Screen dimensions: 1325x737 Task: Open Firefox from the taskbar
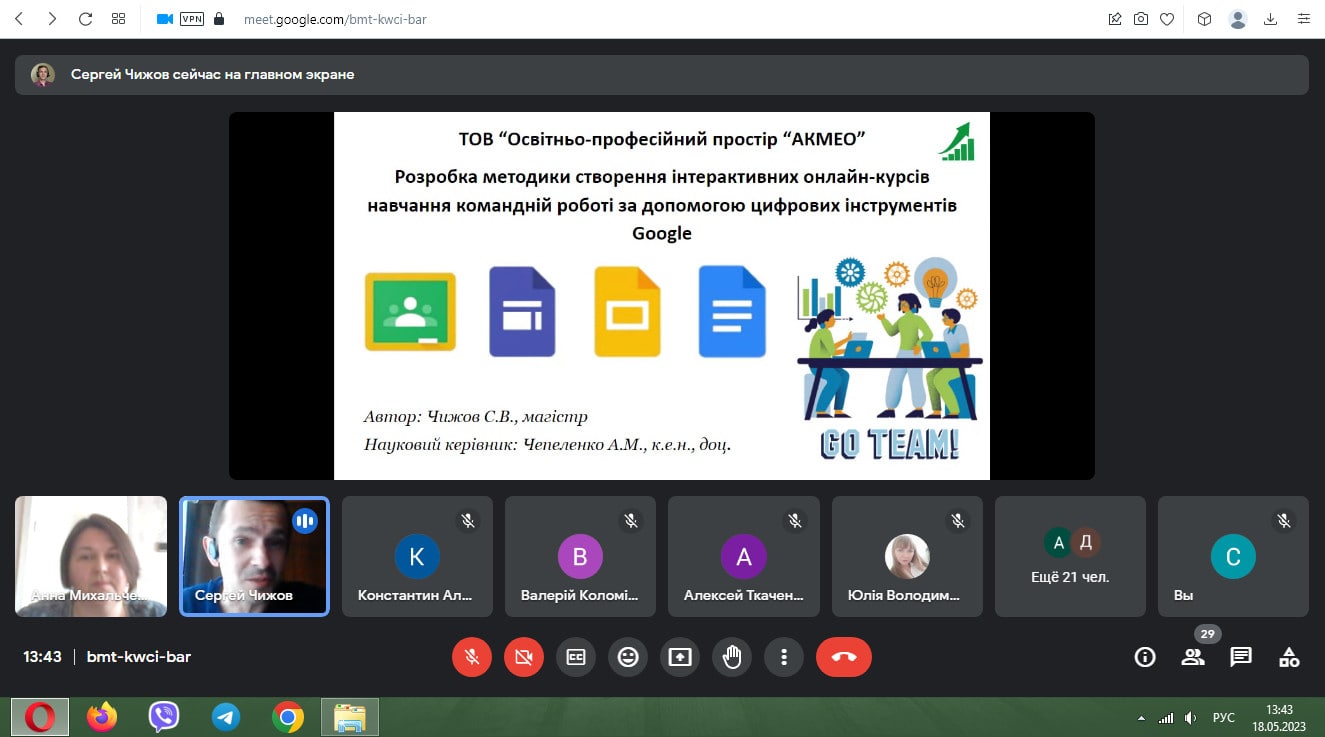click(x=102, y=717)
